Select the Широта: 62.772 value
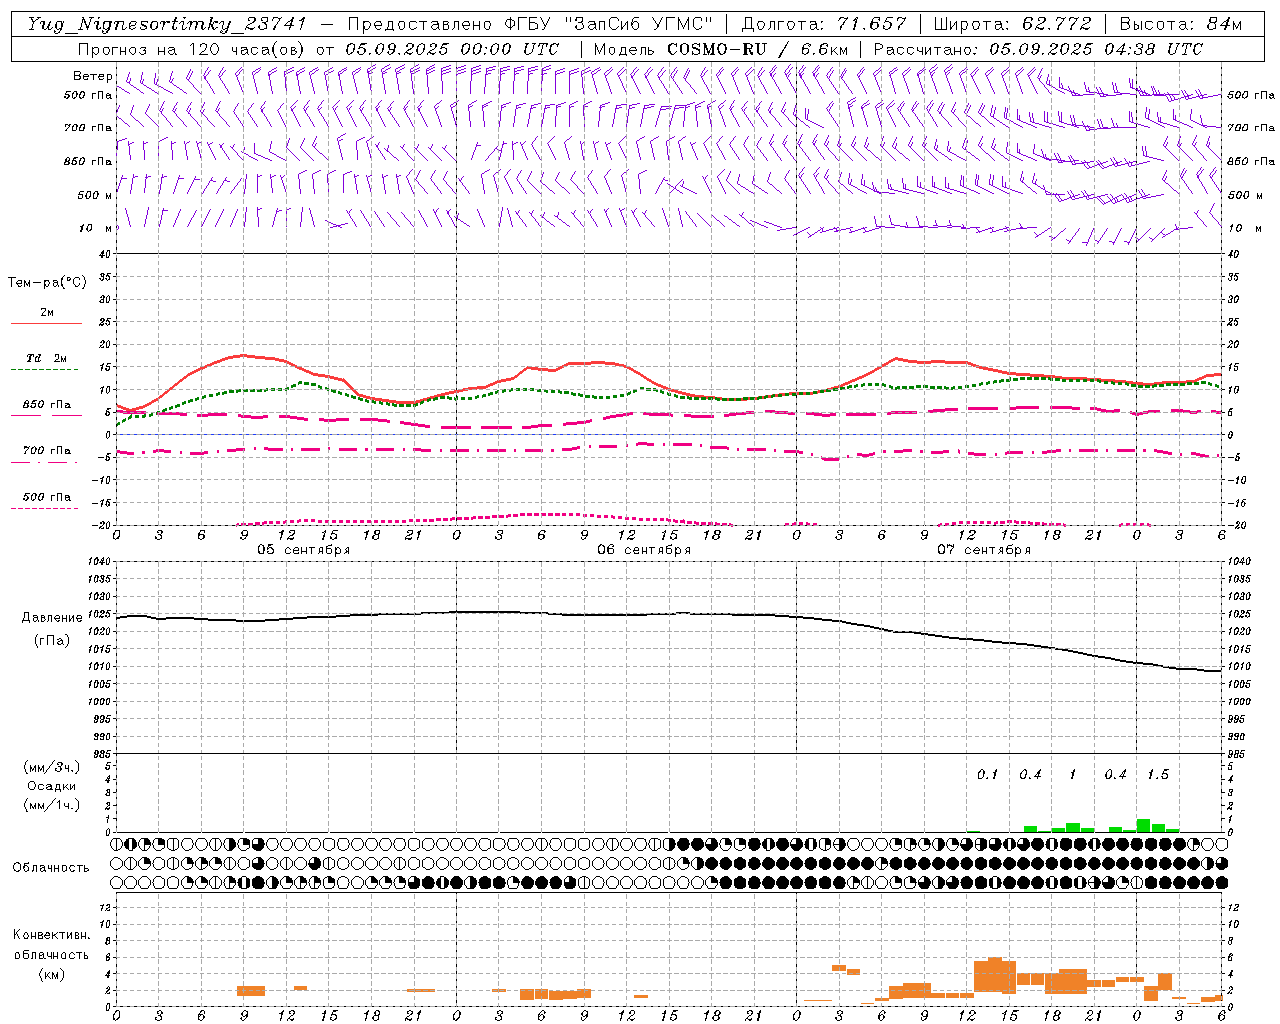Viewport: 1280px width, 1024px height. 1013,24
